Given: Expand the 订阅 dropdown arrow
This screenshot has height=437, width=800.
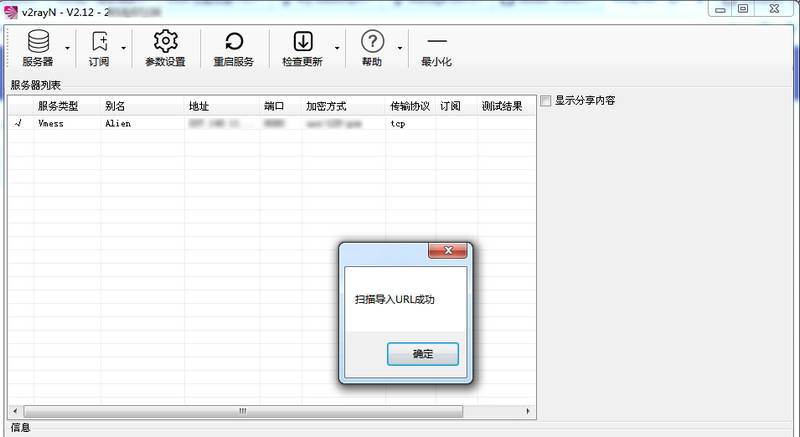Looking at the screenshot, I should click(x=124, y=47).
